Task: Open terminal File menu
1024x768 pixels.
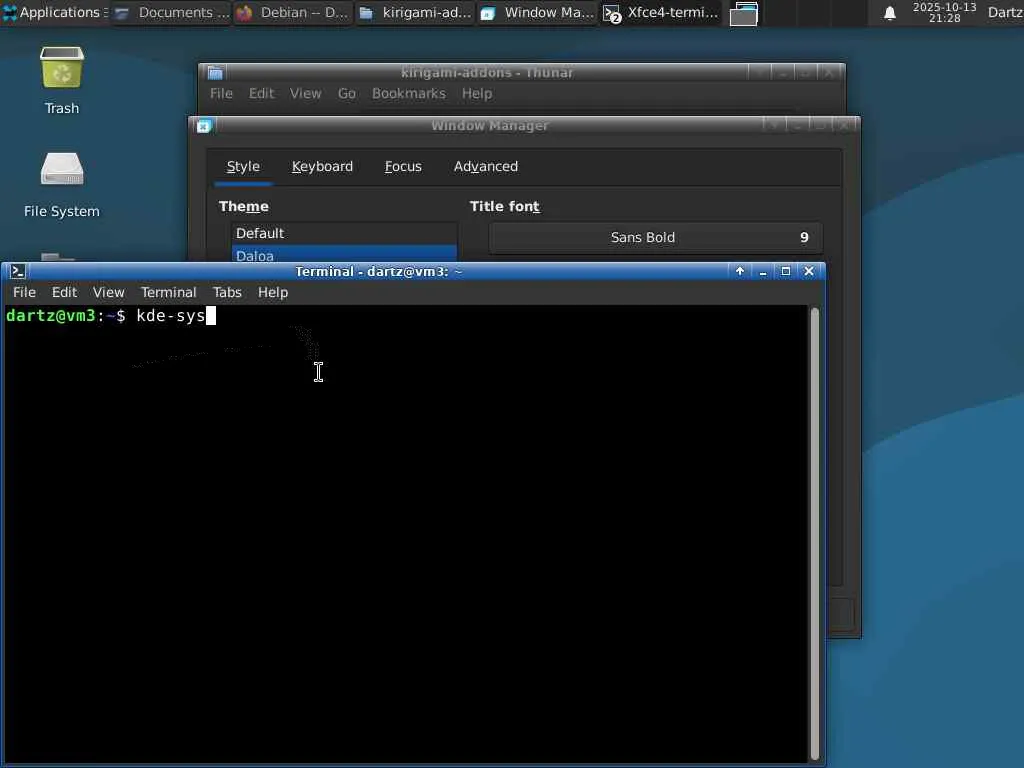Action: 24,293
